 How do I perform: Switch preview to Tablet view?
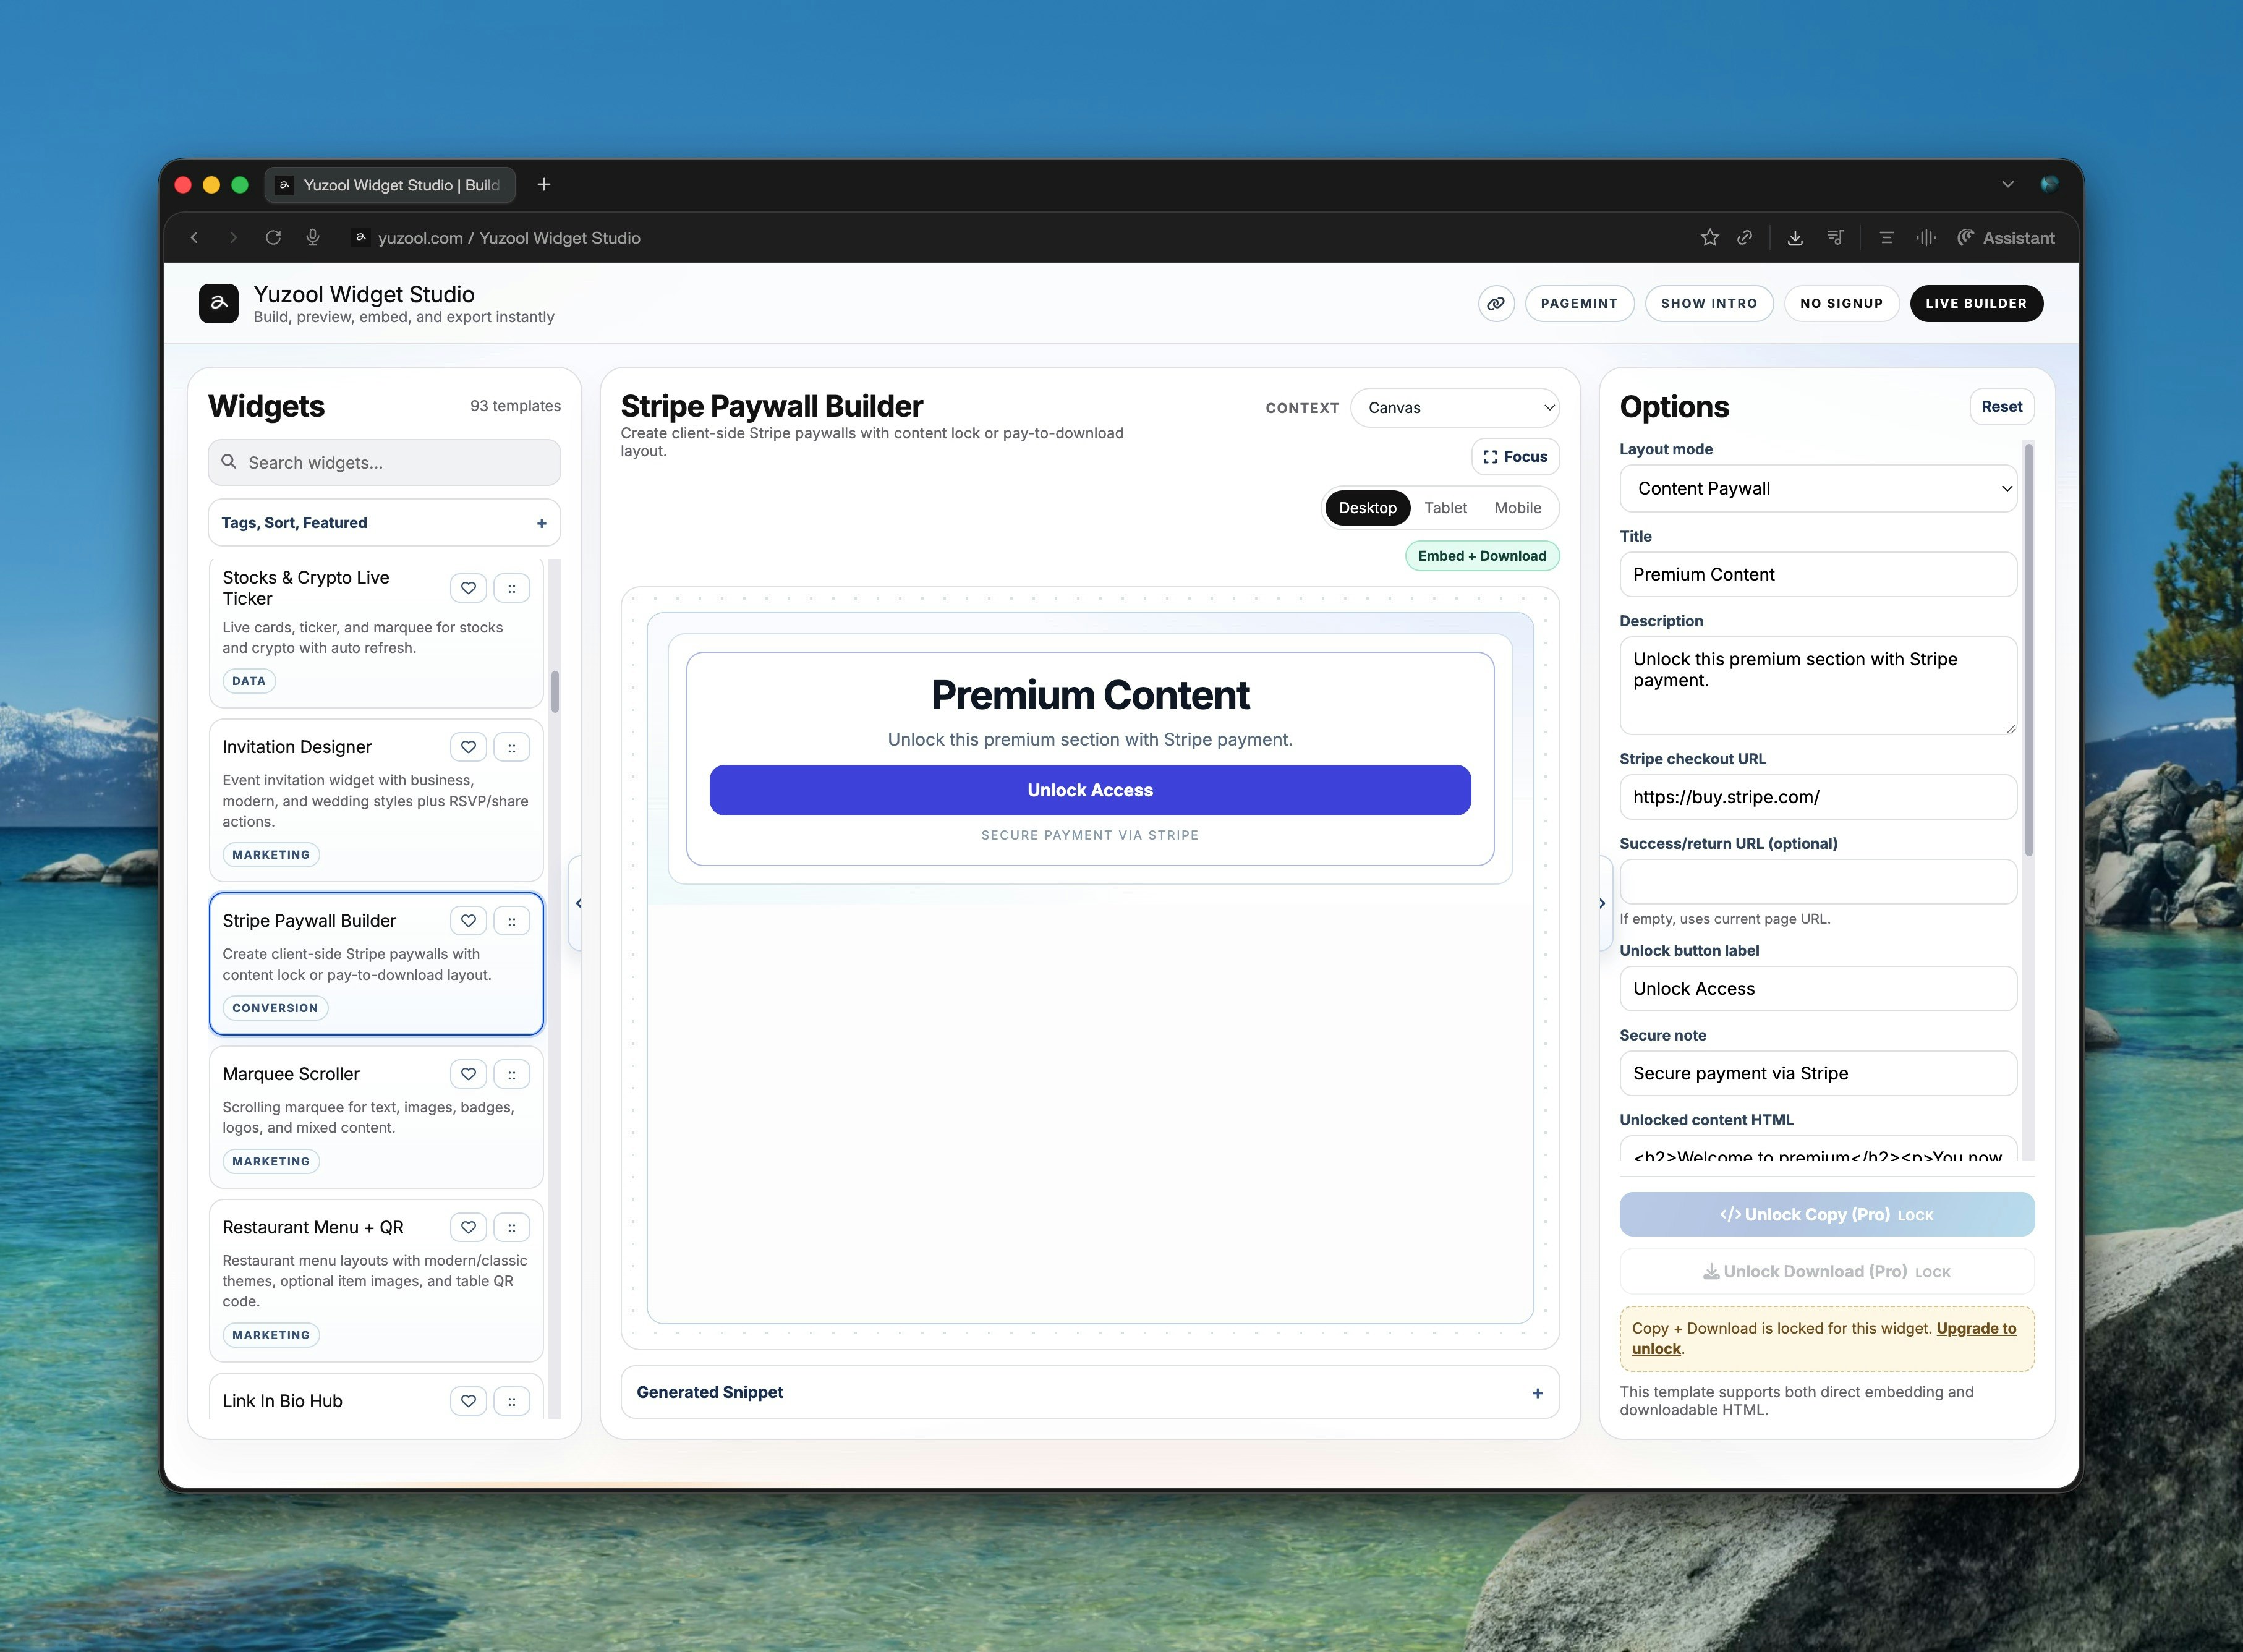pyautogui.click(x=1445, y=508)
